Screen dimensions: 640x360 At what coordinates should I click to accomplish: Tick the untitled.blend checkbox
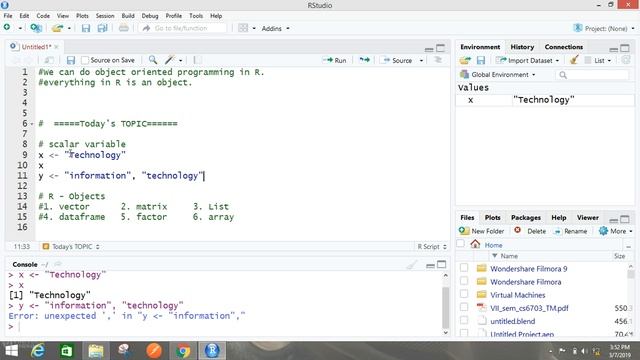pyautogui.click(x=464, y=320)
